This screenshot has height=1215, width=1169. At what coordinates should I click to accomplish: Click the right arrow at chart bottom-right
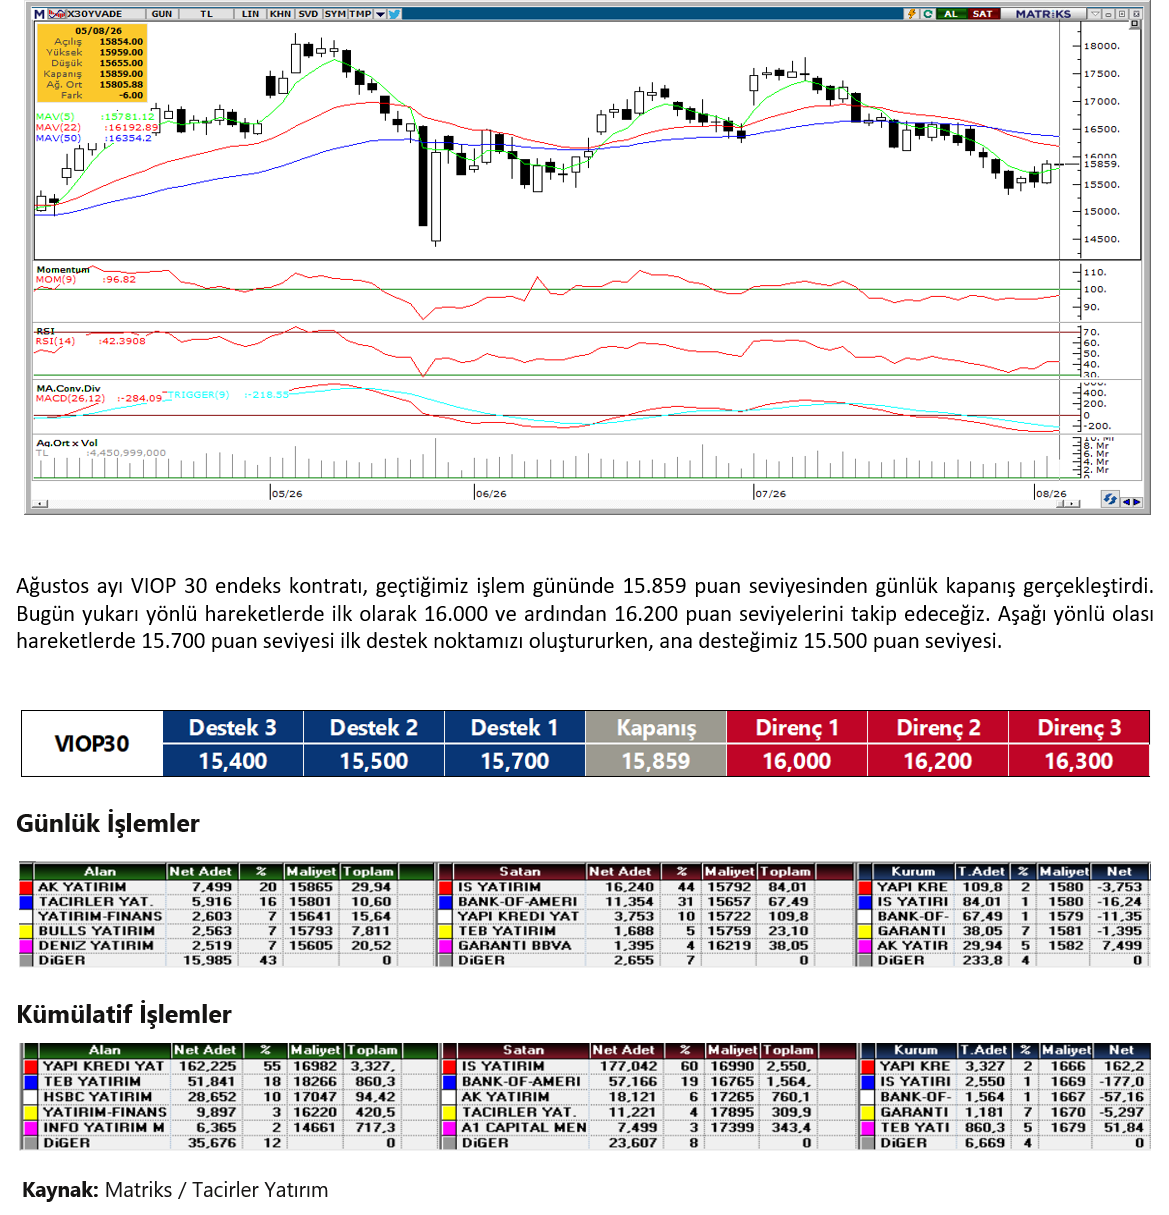pos(1137,502)
